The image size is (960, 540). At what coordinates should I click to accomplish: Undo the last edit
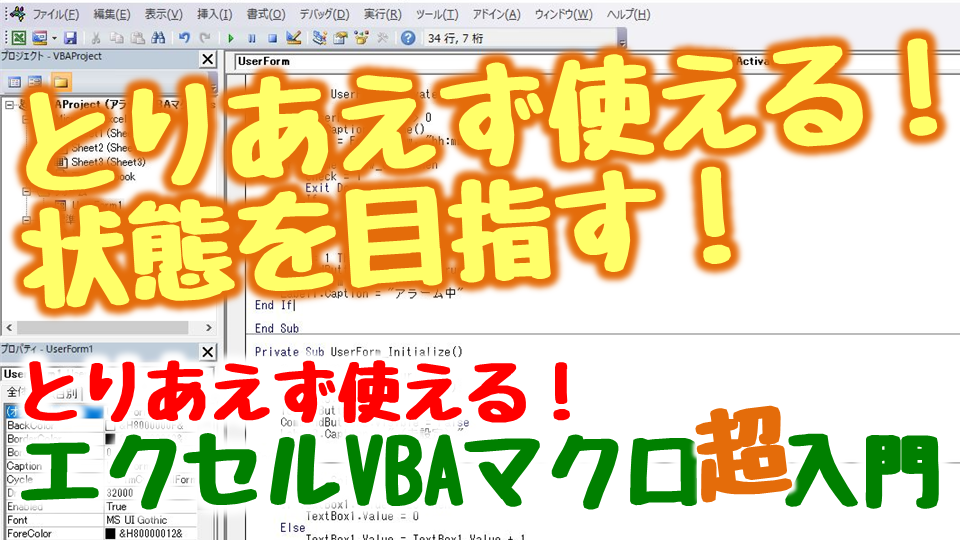184,38
